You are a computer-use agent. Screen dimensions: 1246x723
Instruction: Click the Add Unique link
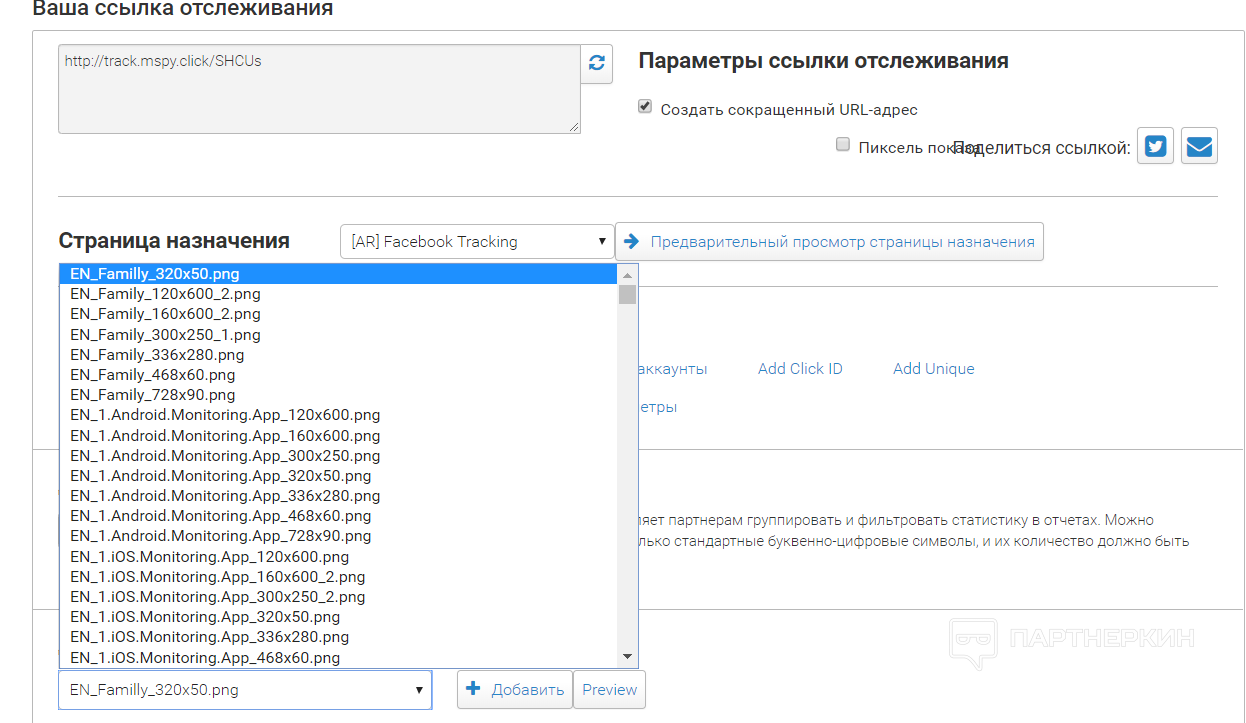933,369
